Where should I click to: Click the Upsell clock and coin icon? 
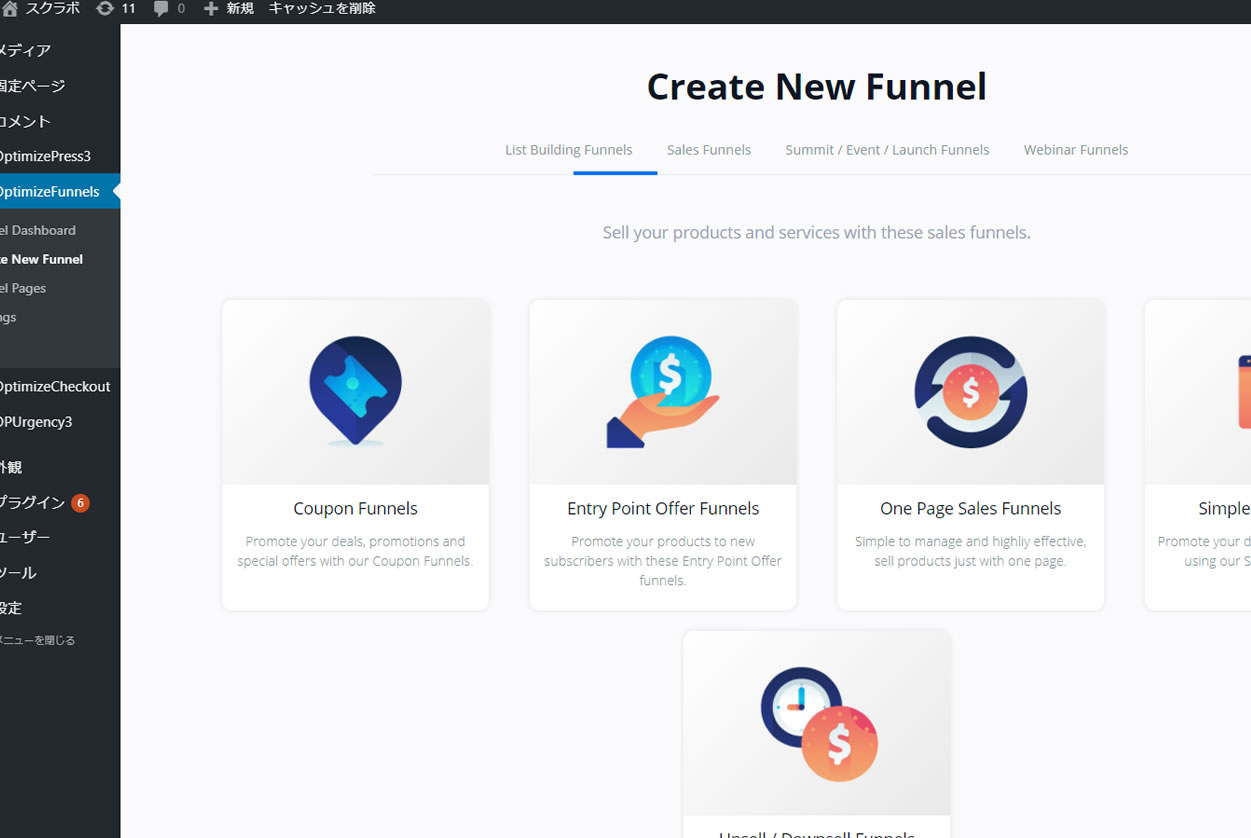click(819, 724)
